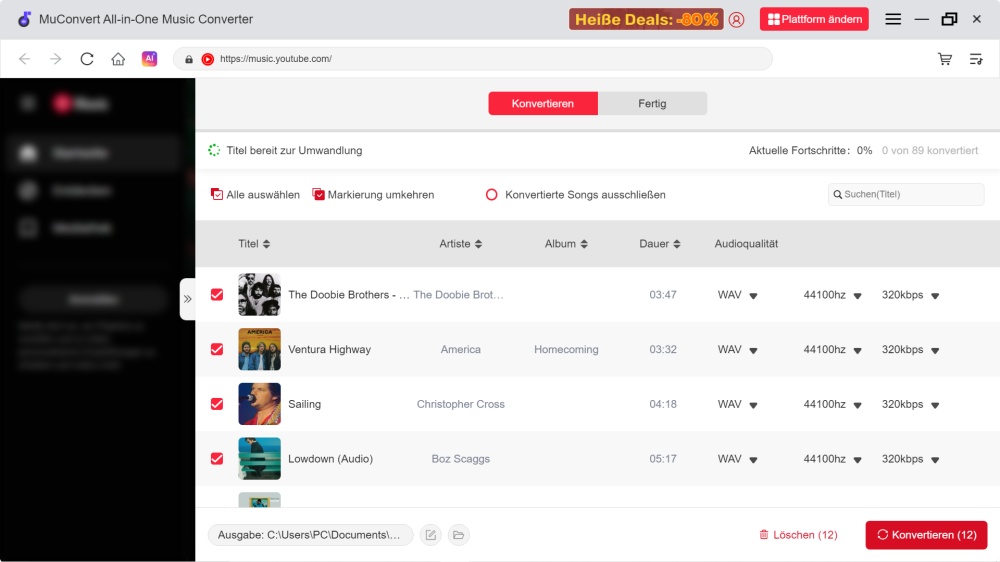Go to home page icon

point(118,59)
